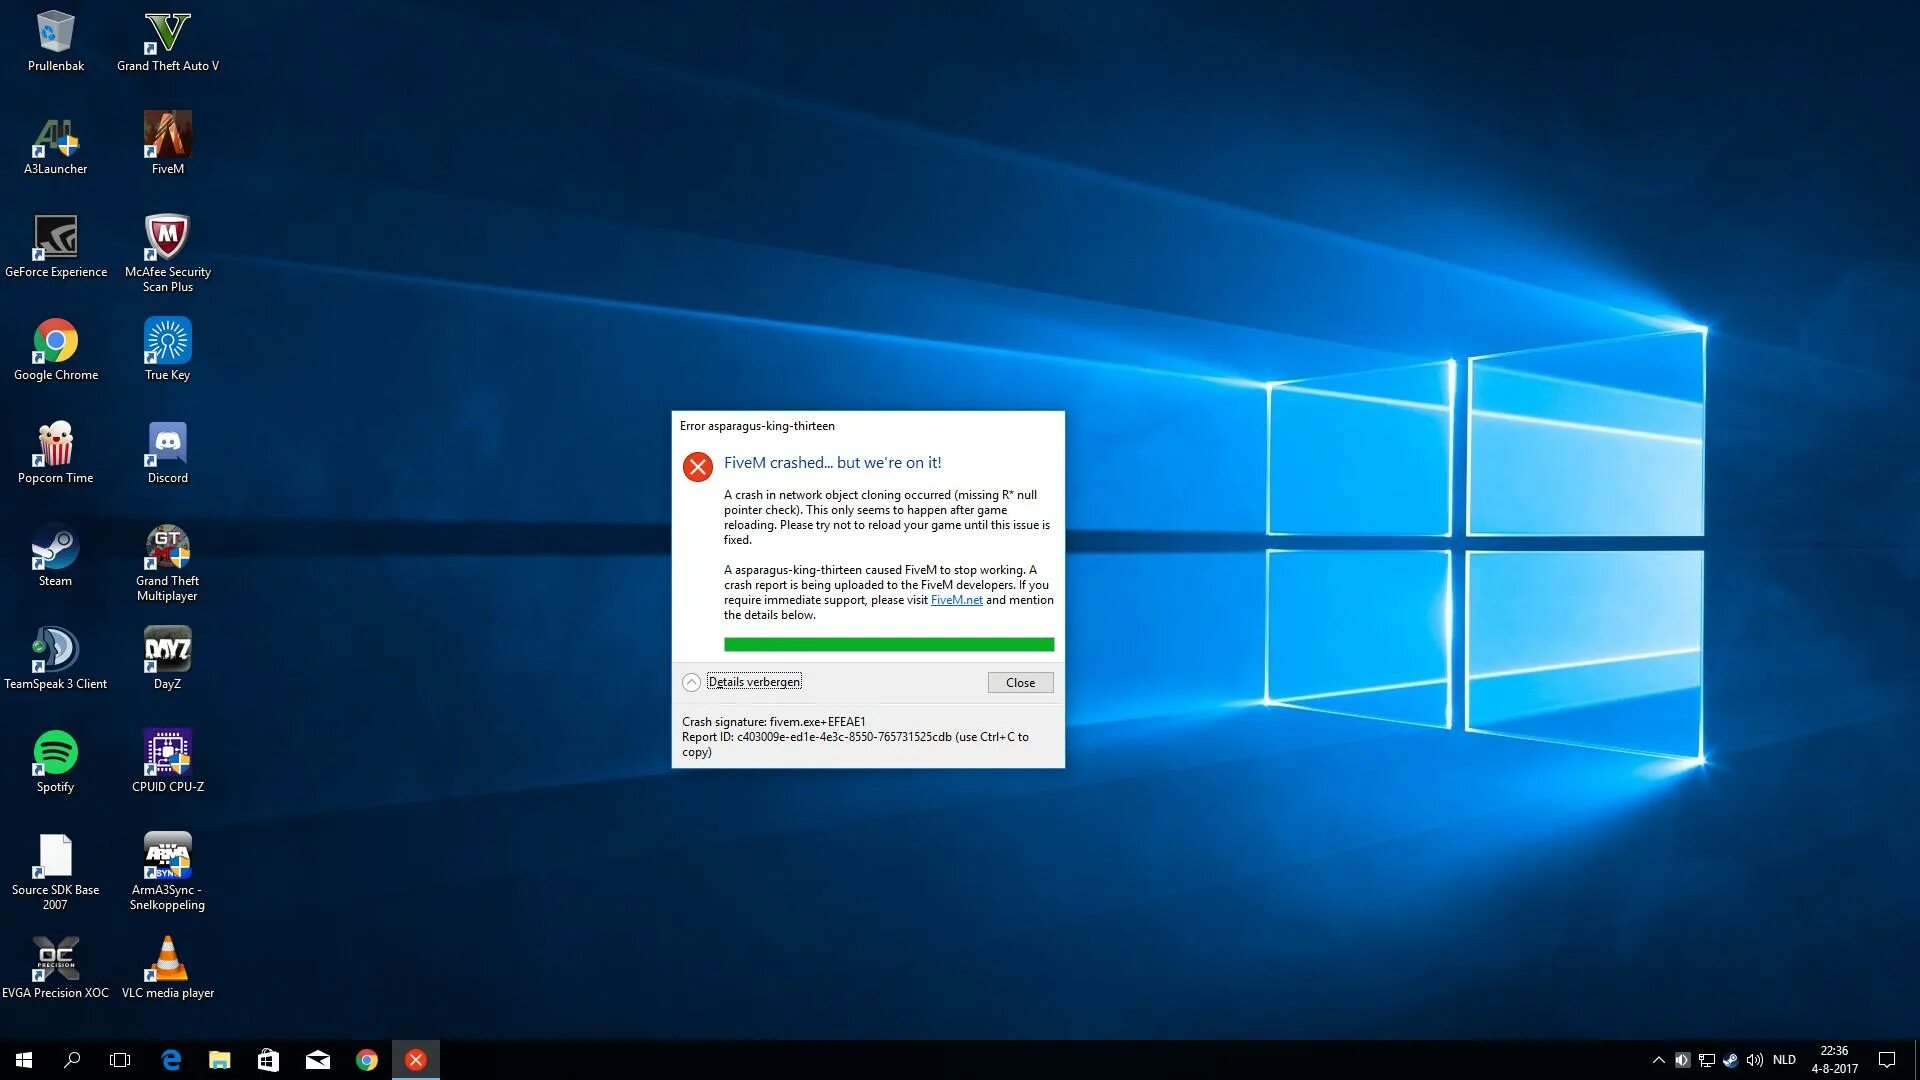This screenshot has height=1080, width=1920.
Task: Switch to FiveM error taskbar item
Action: point(416,1060)
